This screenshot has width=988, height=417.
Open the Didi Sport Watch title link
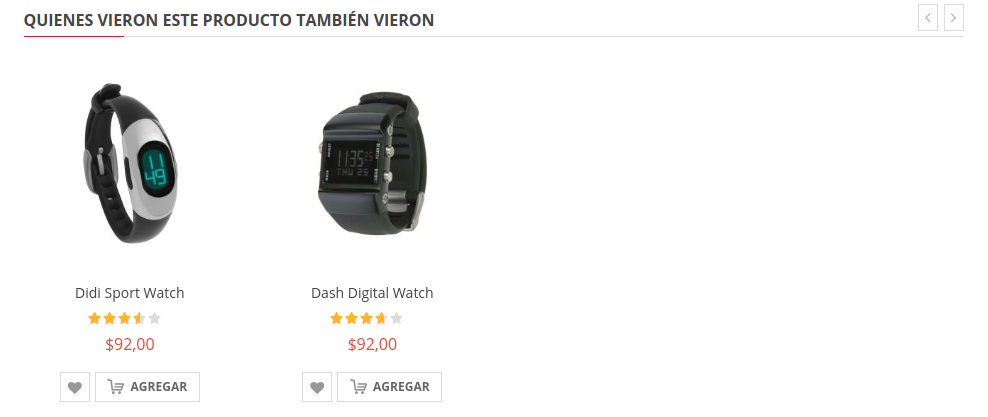(130, 293)
